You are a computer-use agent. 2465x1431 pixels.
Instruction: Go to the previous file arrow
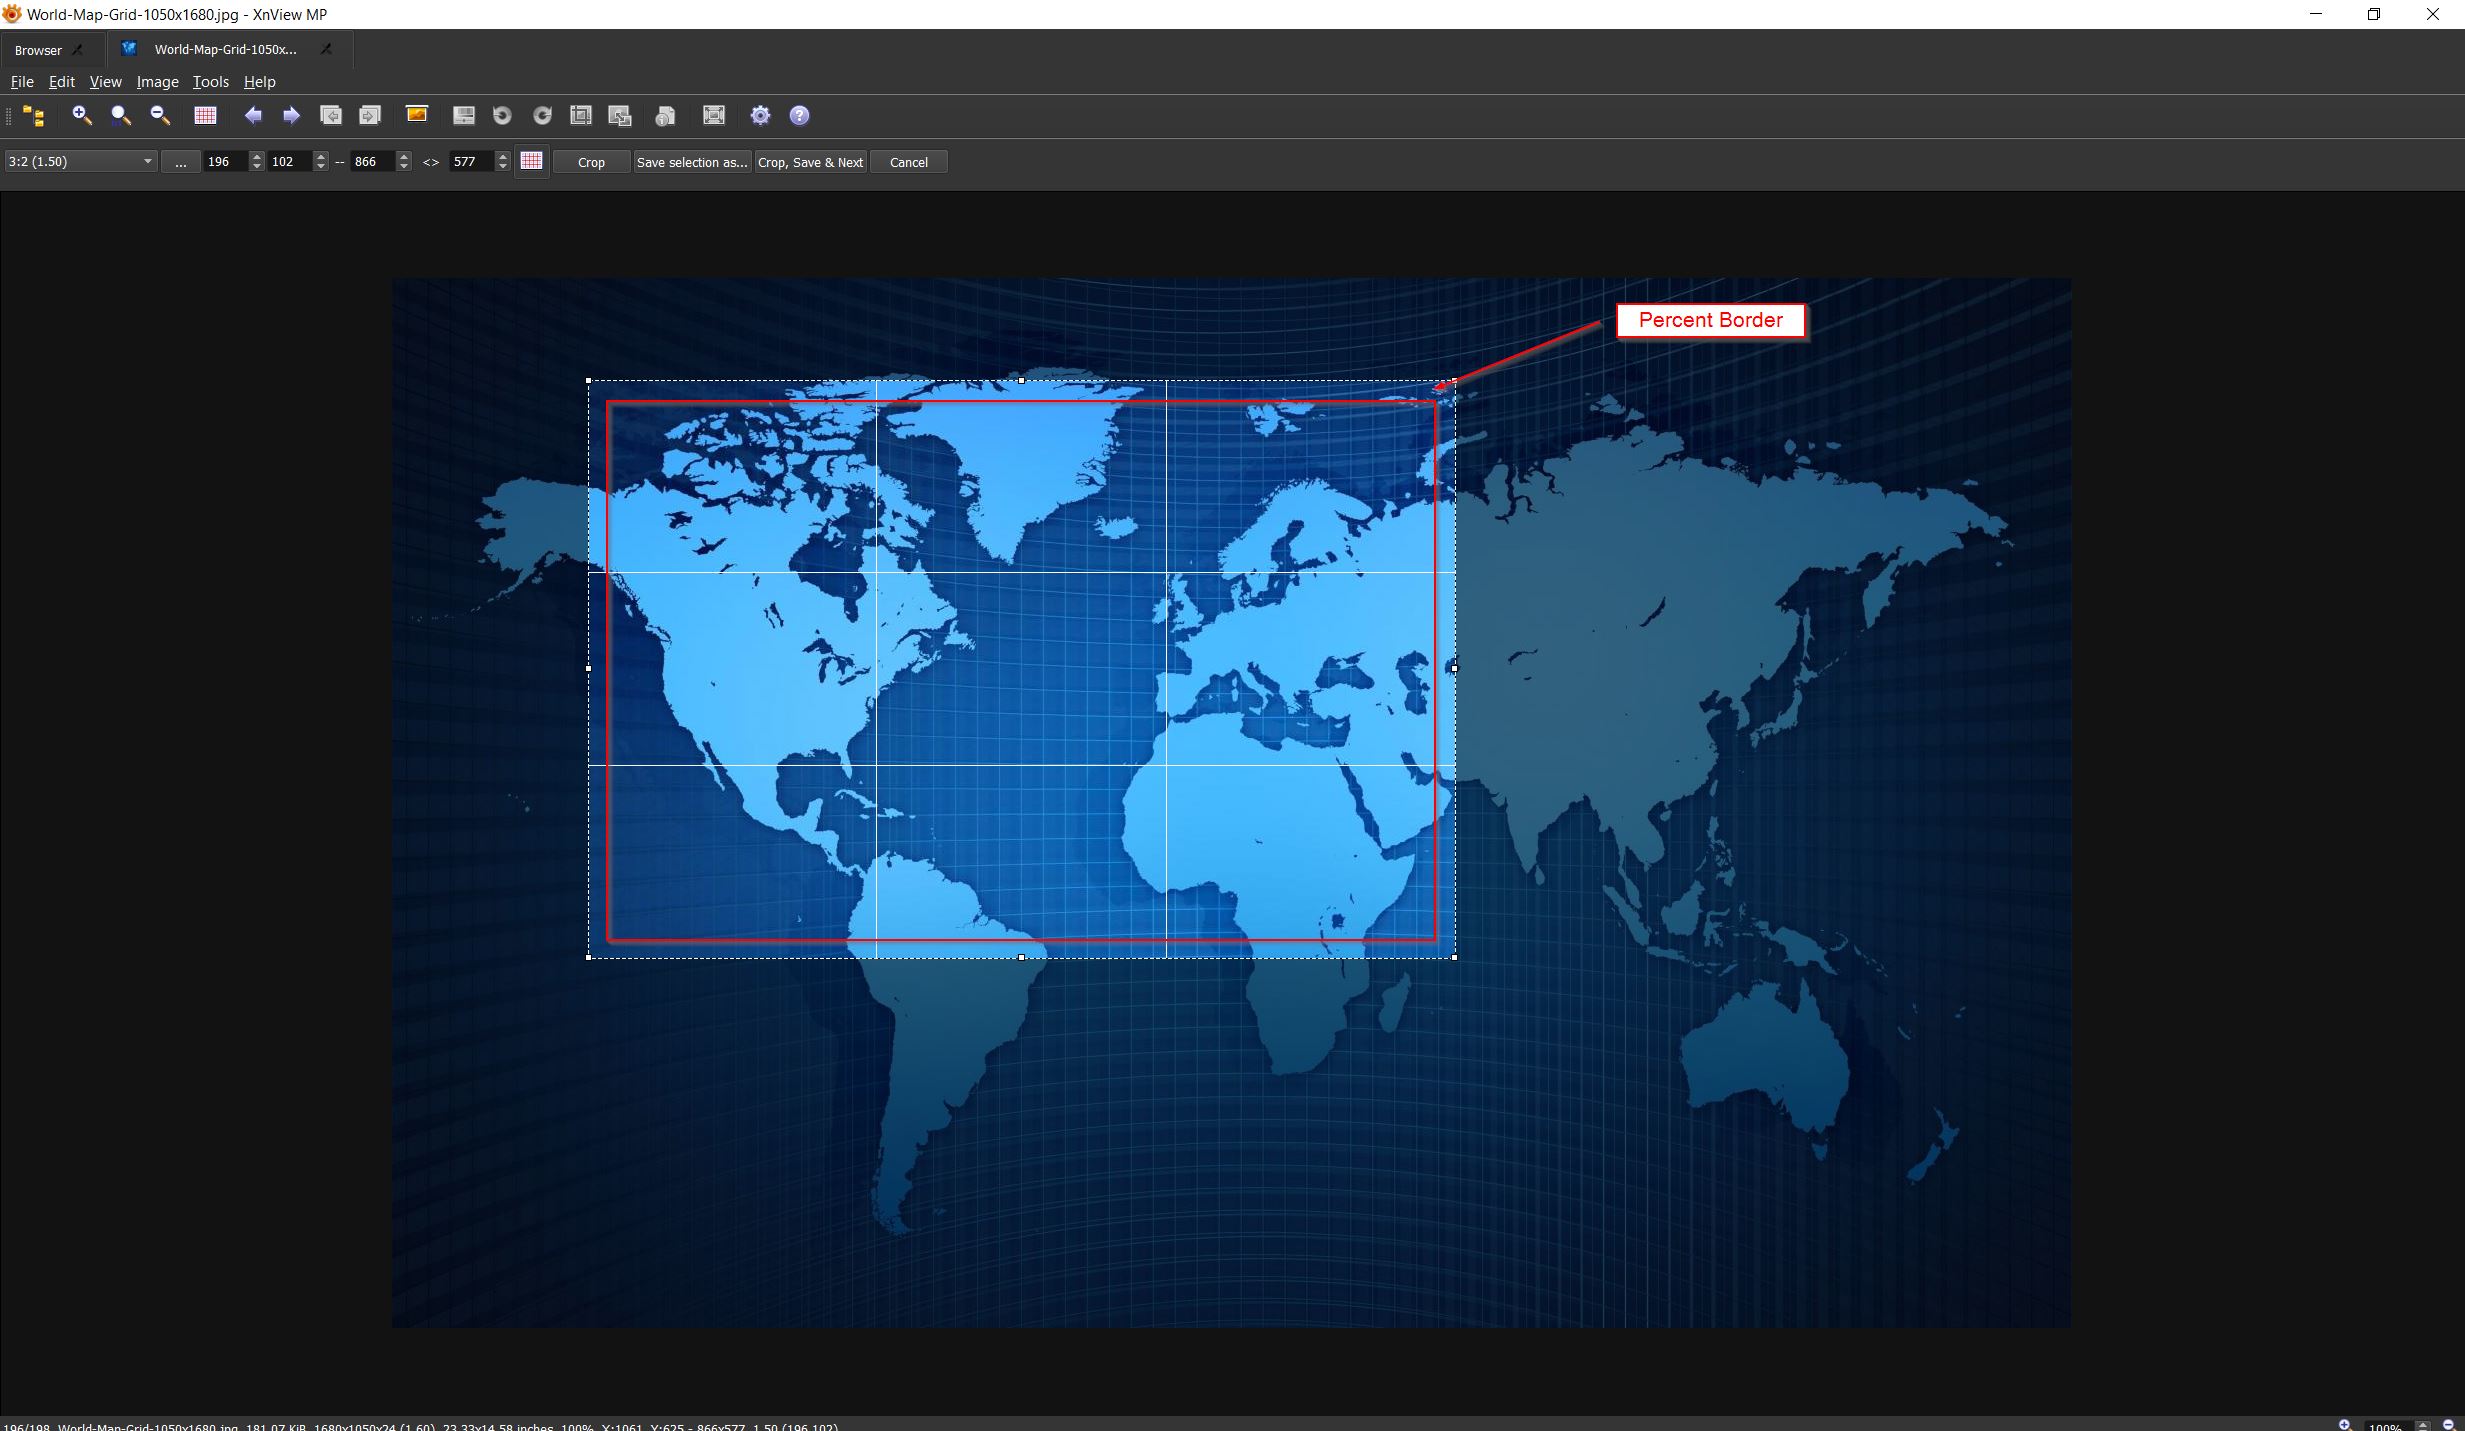click(x=253, y=116)
